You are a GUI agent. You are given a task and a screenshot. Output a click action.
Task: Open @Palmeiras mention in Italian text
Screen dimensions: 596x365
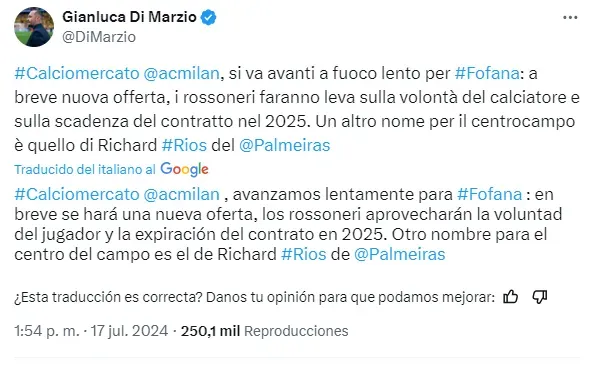pos(284,145)
